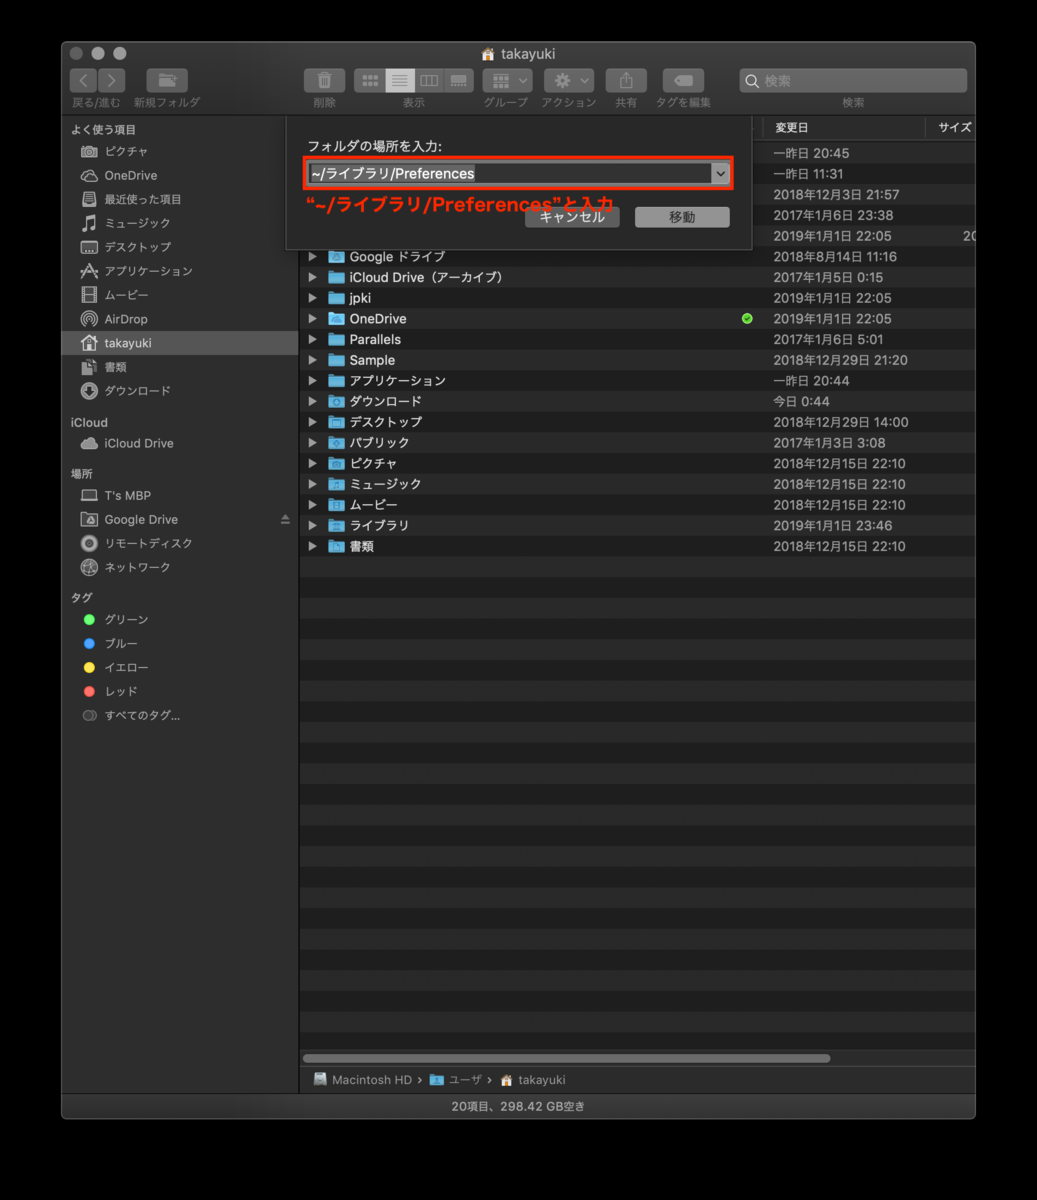1037x1200 pixels.
Task: Open AirDrop in the sidebar
Action: pyautogui.click(x=125, y=319)
